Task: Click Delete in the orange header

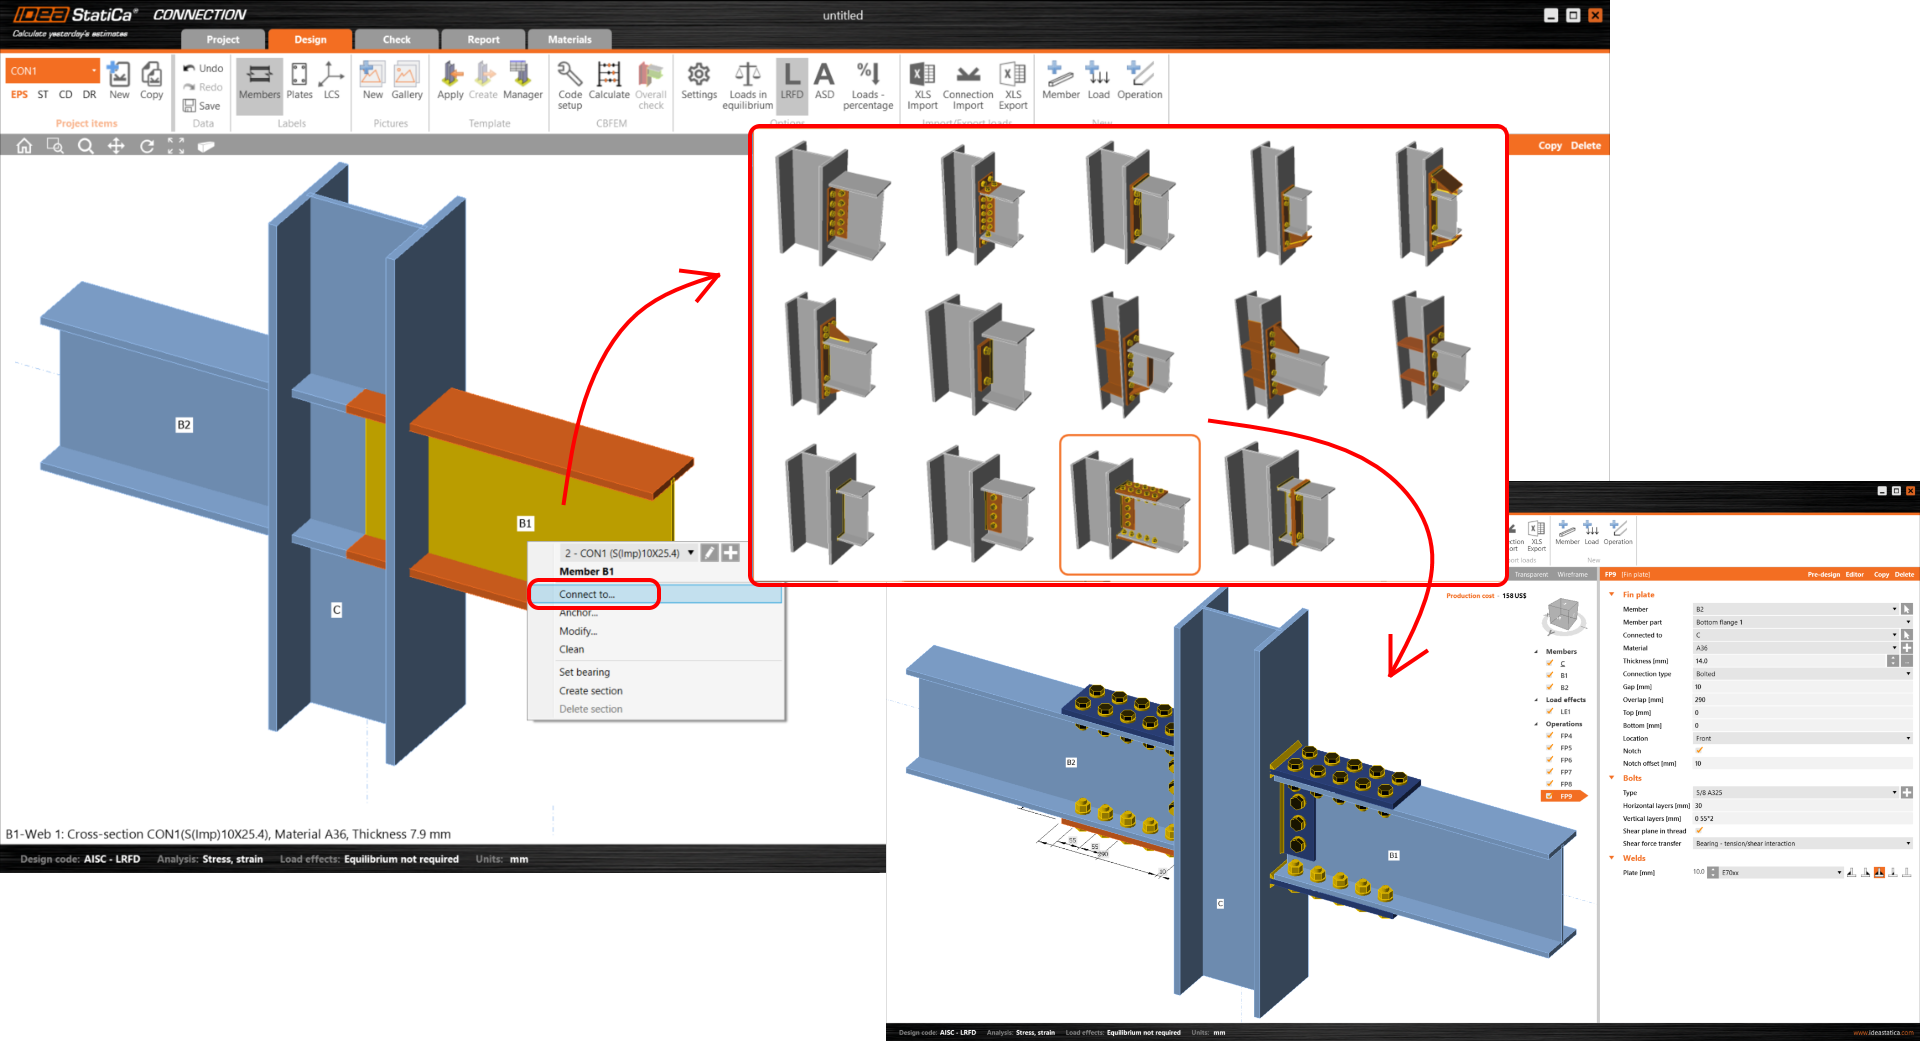Action: [x=1585, y=146]
